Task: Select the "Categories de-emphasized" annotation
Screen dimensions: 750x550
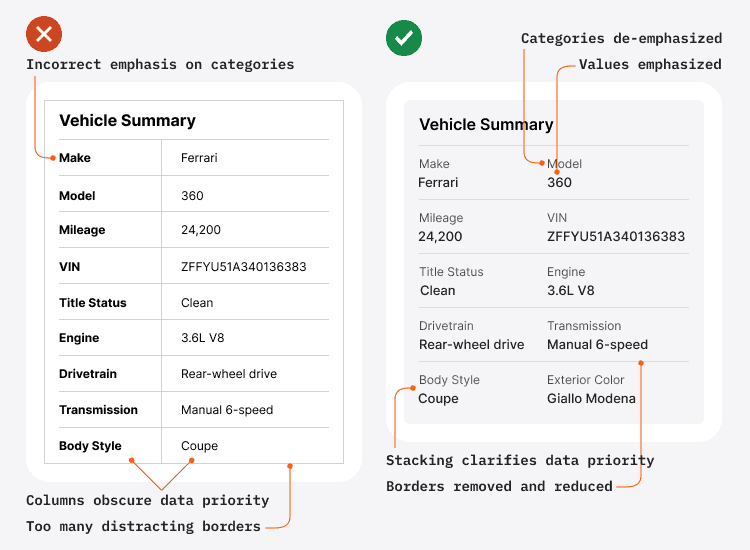Action: tap(621, 39)
